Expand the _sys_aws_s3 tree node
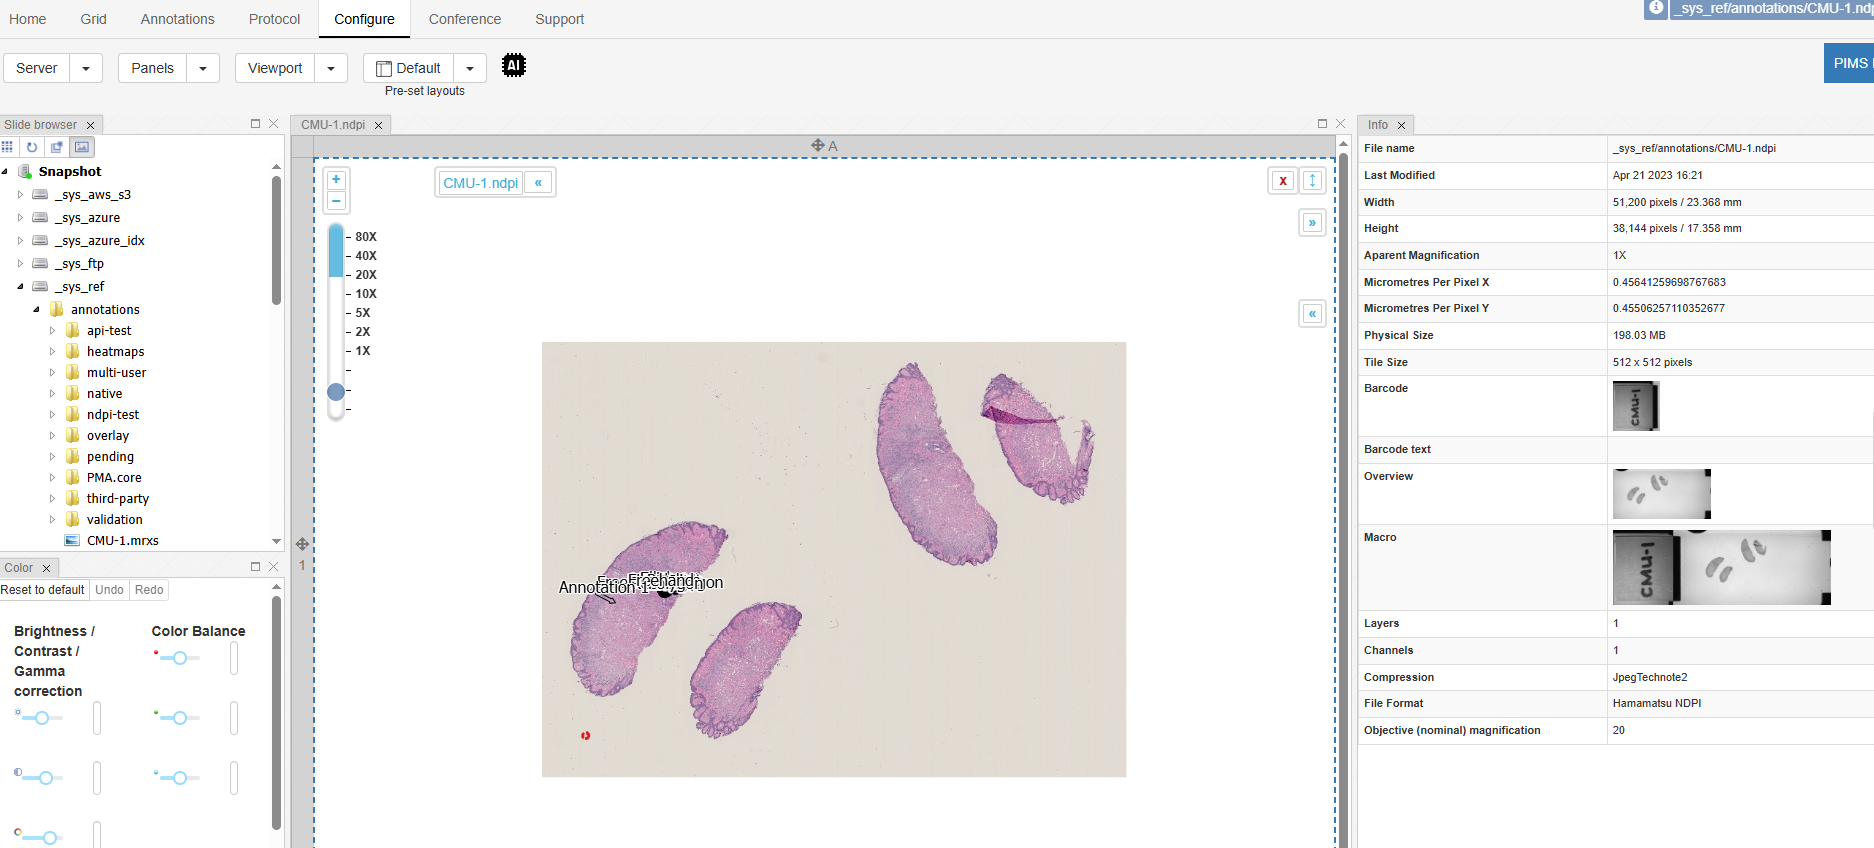Image resolution: width=1874 pixels, height=848 pixels. (x=20, y=195)
